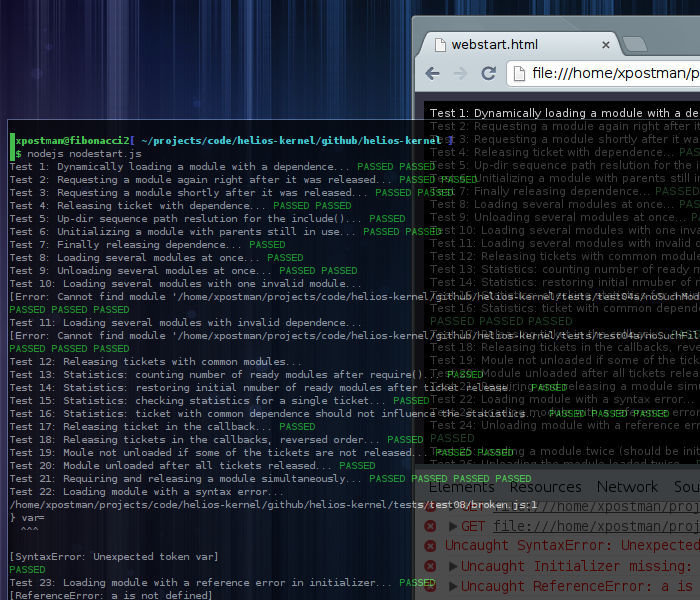The height and width of the screenshot is (600, 700).
Task: Click terminal prompt xpostman@fibonacci2
Action: 72,141
